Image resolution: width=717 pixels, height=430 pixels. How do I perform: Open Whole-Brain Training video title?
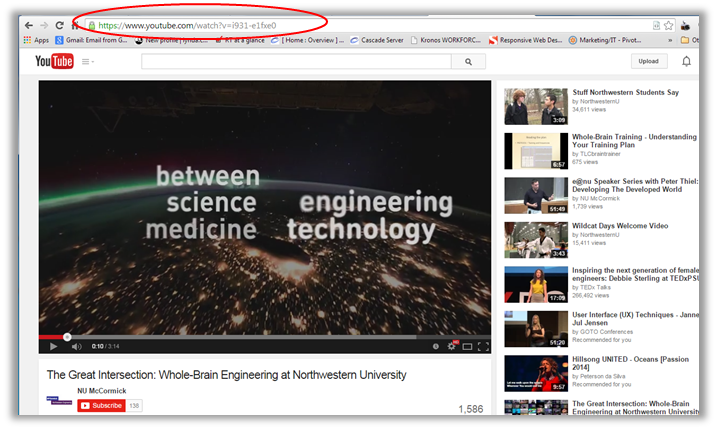(635, 141)
